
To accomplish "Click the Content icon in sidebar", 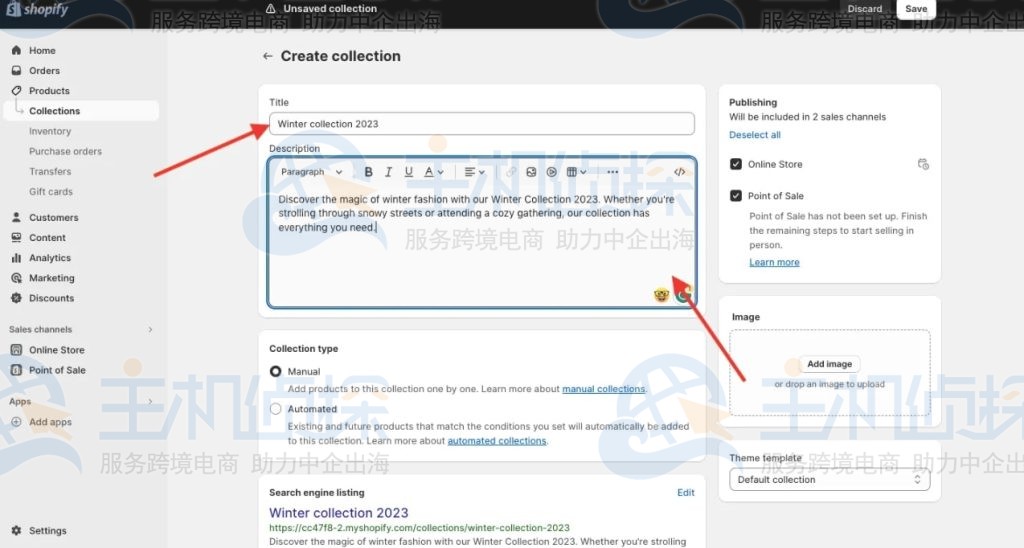I will click(16, 238).
